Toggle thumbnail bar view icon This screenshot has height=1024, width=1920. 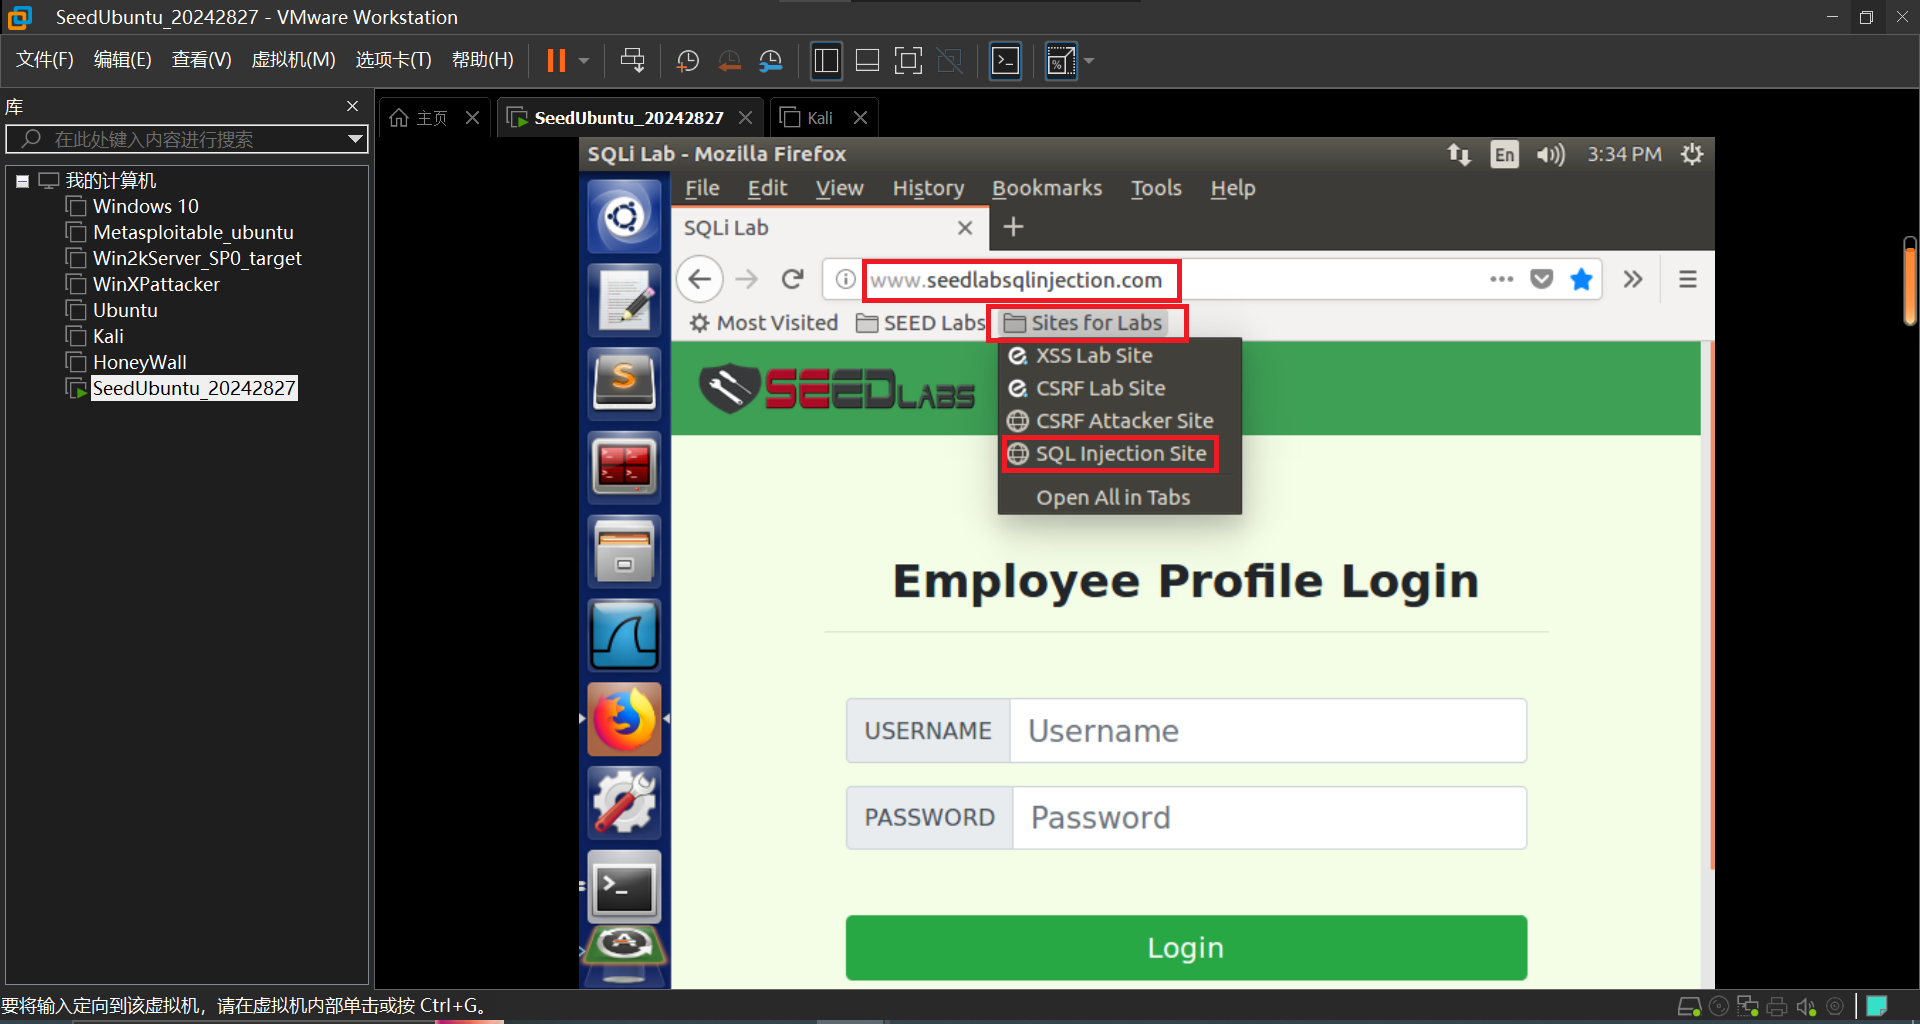[867, 61]
